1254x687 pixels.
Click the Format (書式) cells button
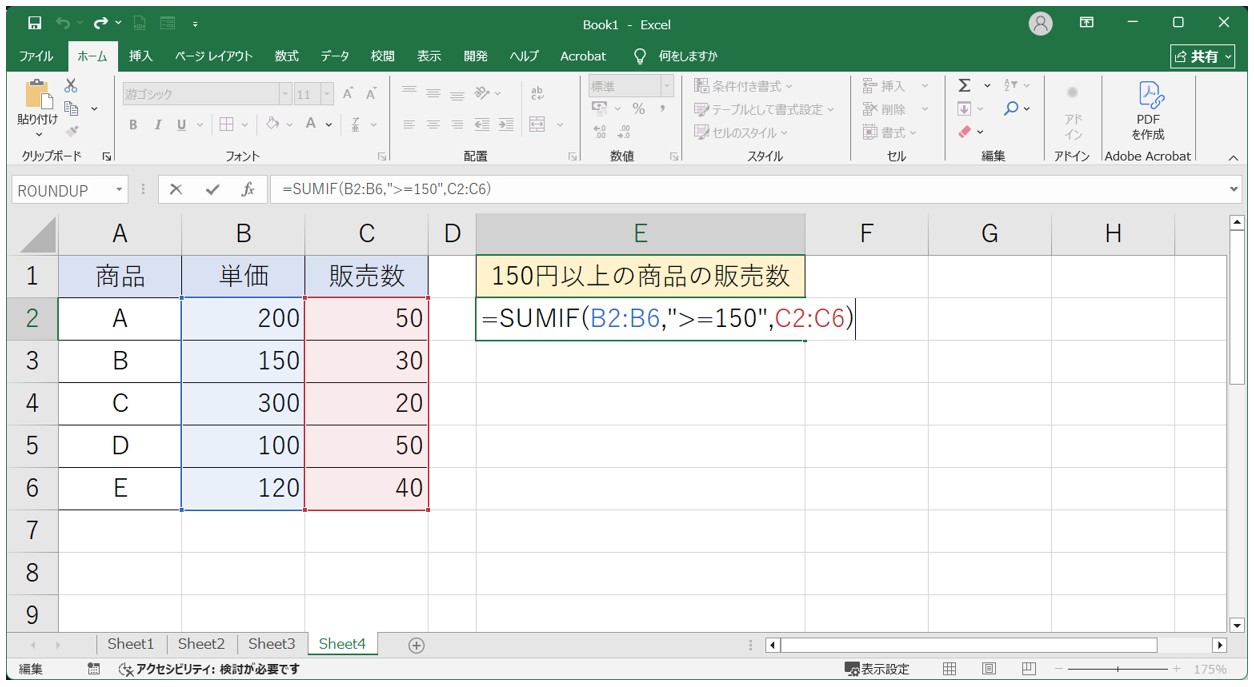[889, 131]
